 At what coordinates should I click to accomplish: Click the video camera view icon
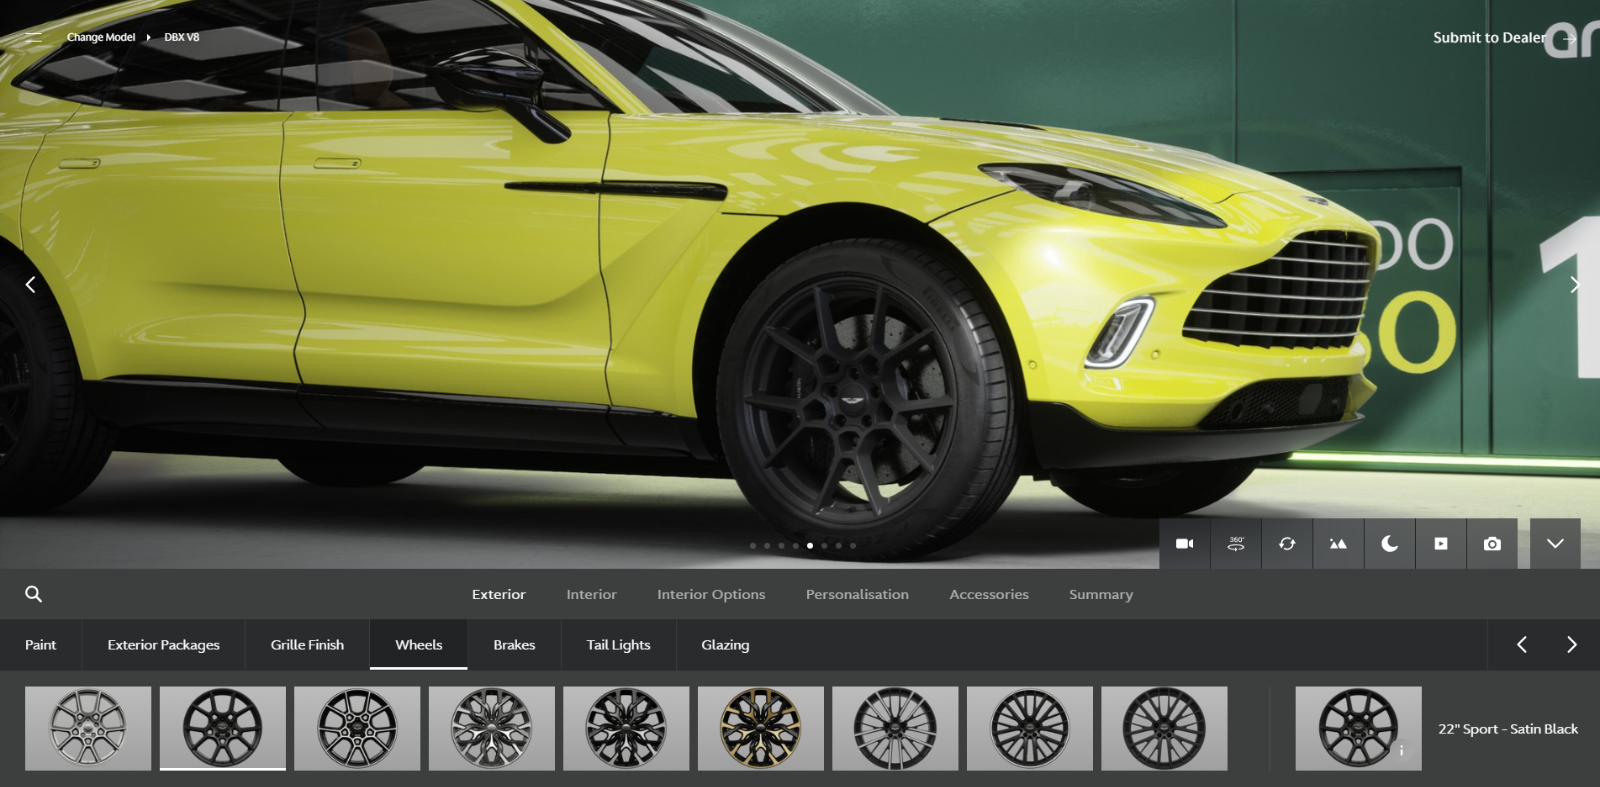click(1184, 544)
